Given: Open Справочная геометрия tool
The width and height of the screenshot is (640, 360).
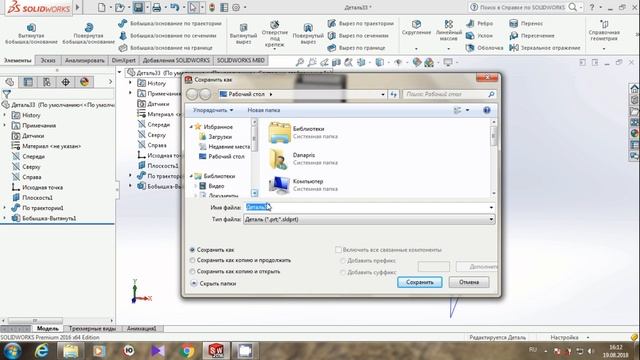Looking at the screenshot, I should tap(604, 30).
